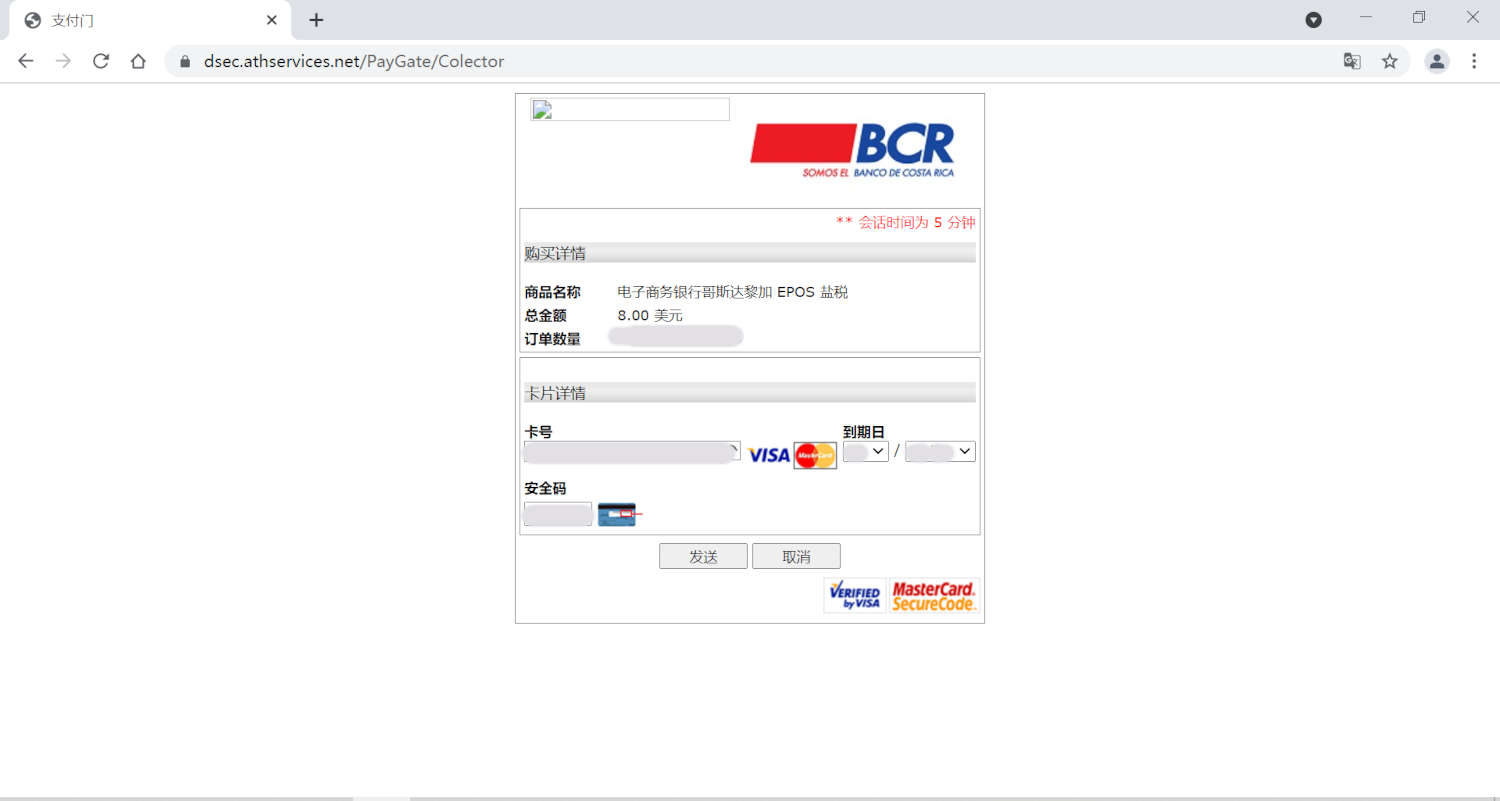The height and width of the screenshot is (801, 1500).
Task: Click the translate page icon in address bar
Action: (x=1352, y=61)
